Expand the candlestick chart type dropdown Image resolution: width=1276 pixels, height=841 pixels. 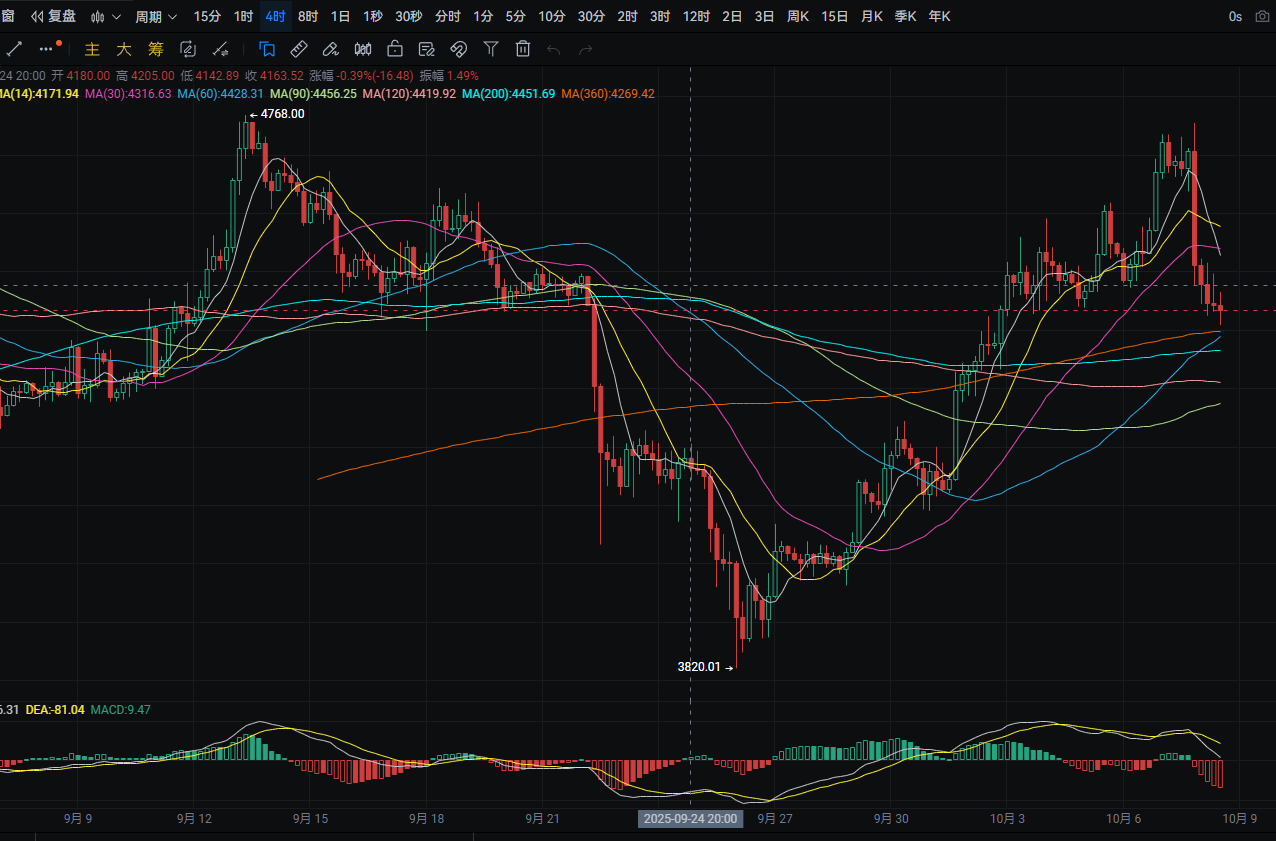105,16
